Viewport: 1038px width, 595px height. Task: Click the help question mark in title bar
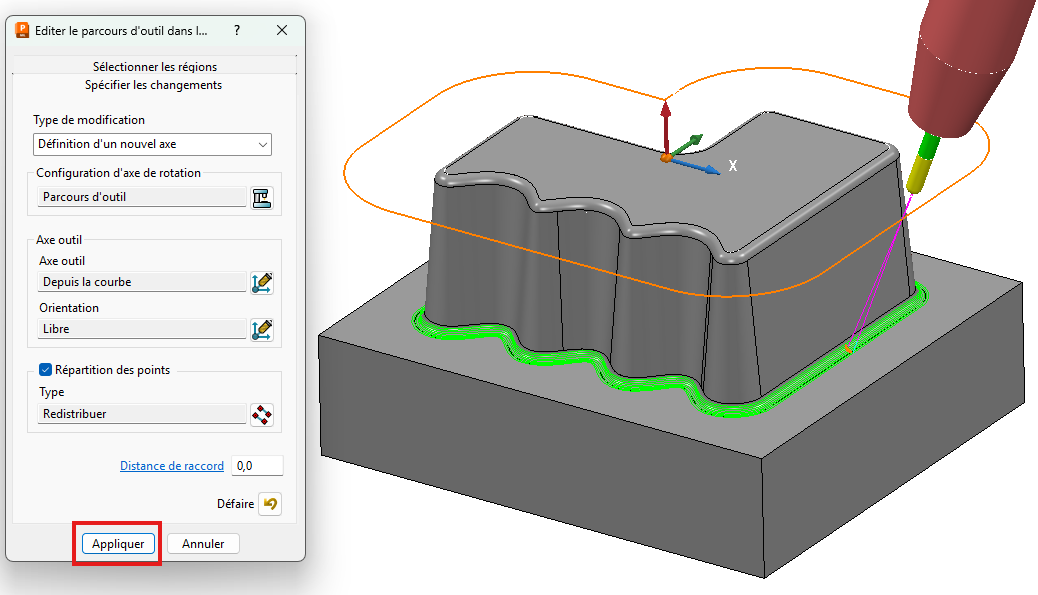point(237,31)
